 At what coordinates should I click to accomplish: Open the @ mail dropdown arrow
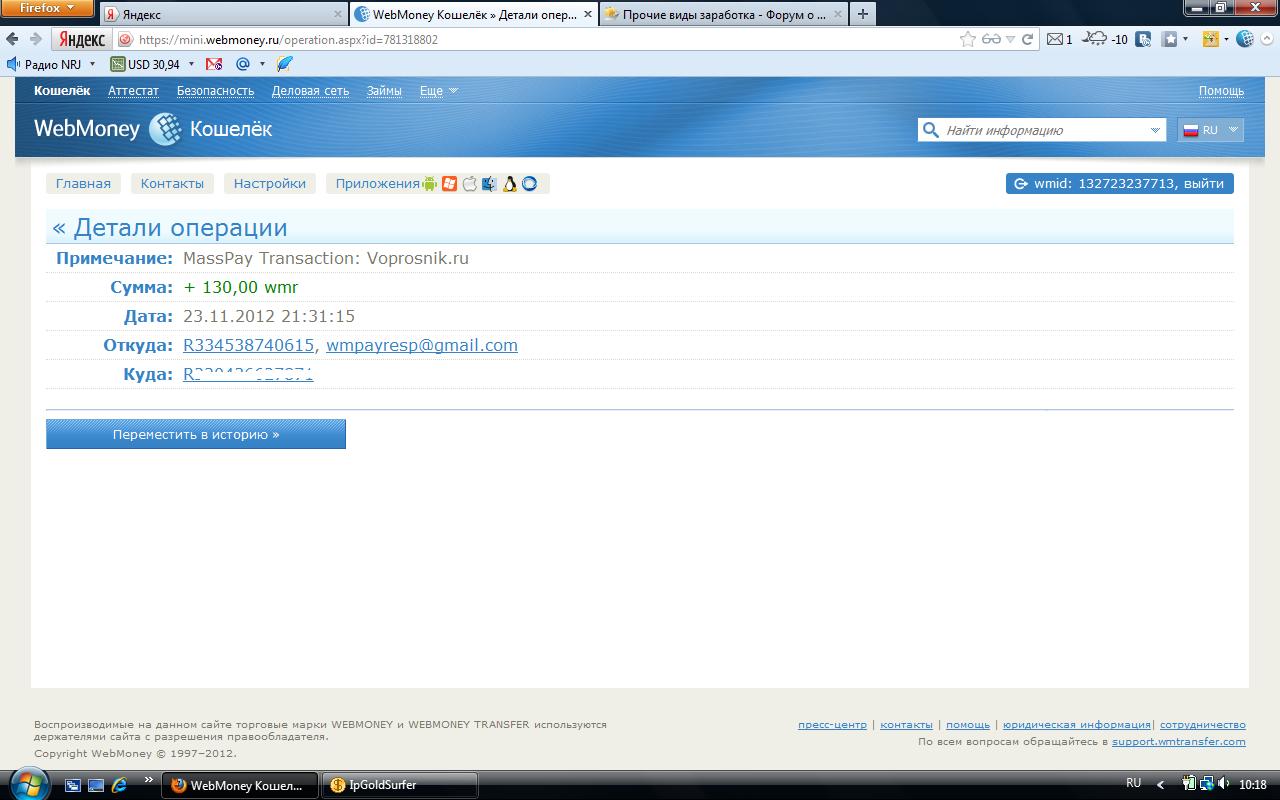click(262, 64)
